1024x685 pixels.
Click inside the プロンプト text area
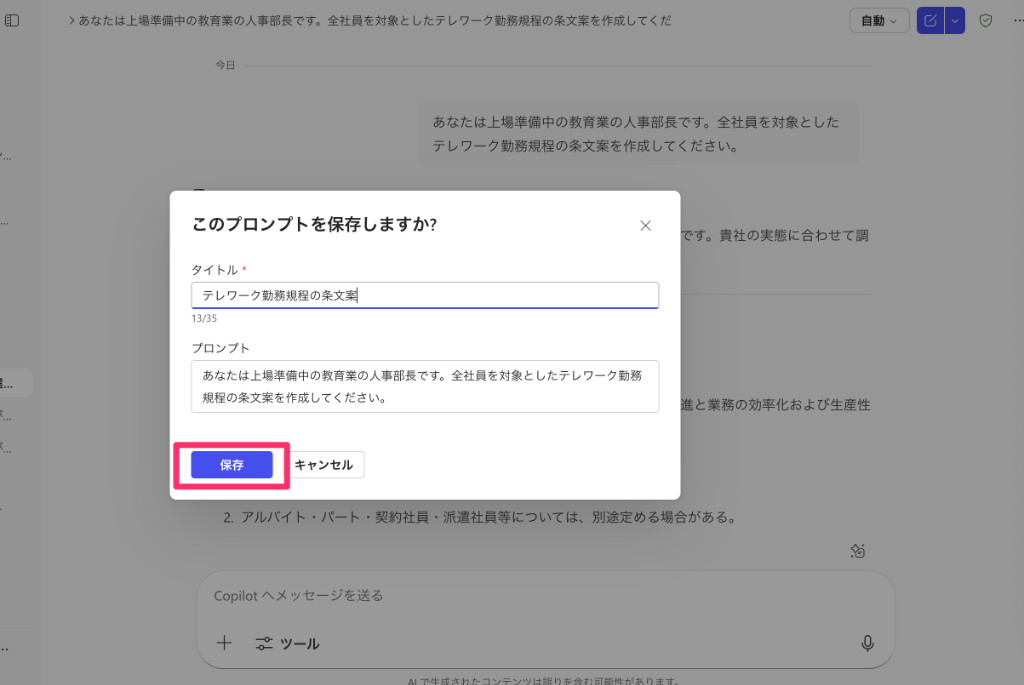click(x=424, y=386)
